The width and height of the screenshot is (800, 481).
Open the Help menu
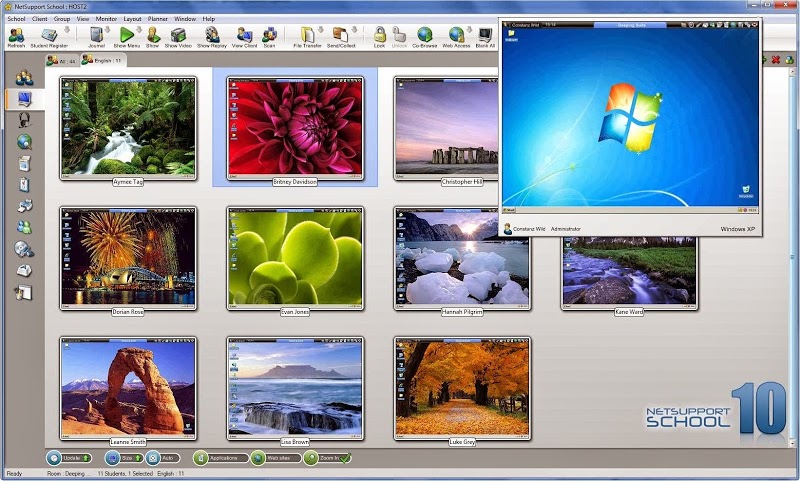pos(209,19)
